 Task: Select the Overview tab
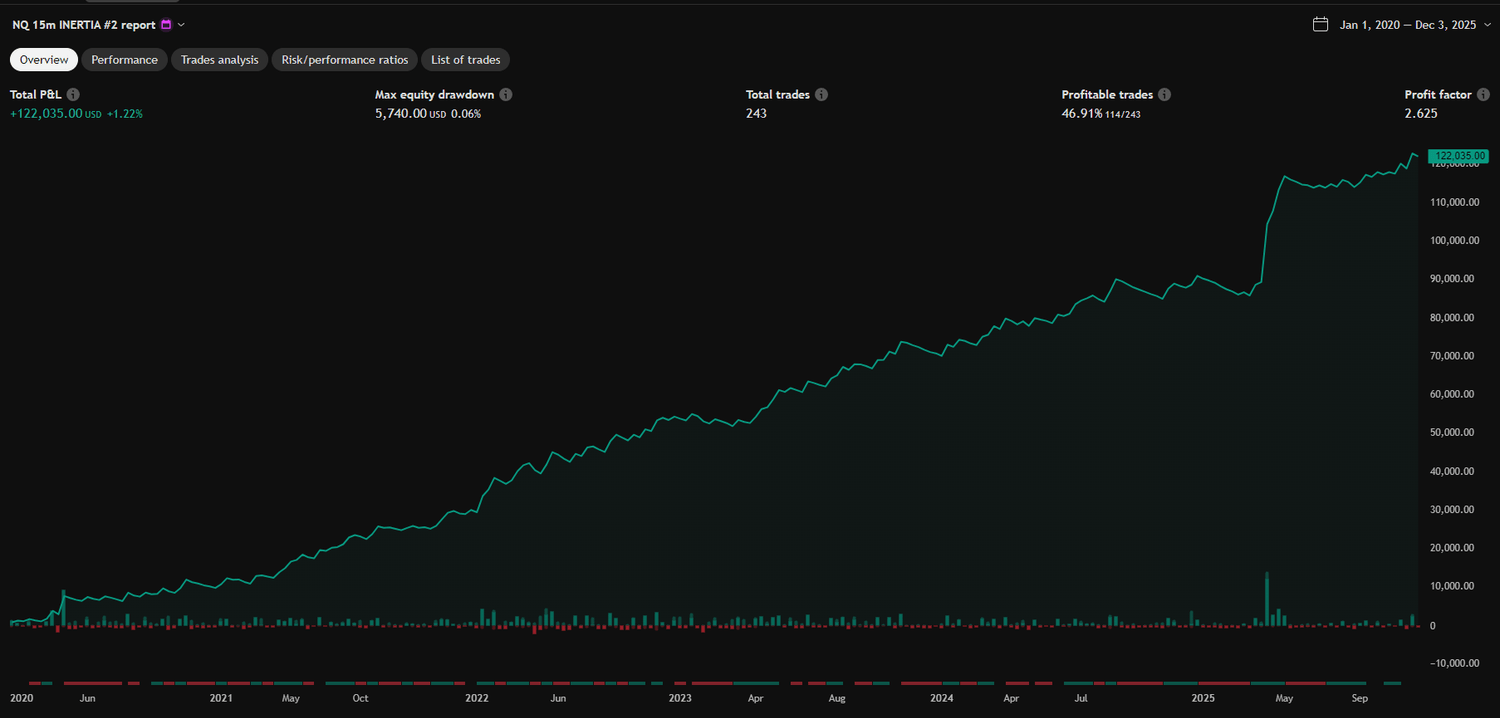[x=44, y=60]
